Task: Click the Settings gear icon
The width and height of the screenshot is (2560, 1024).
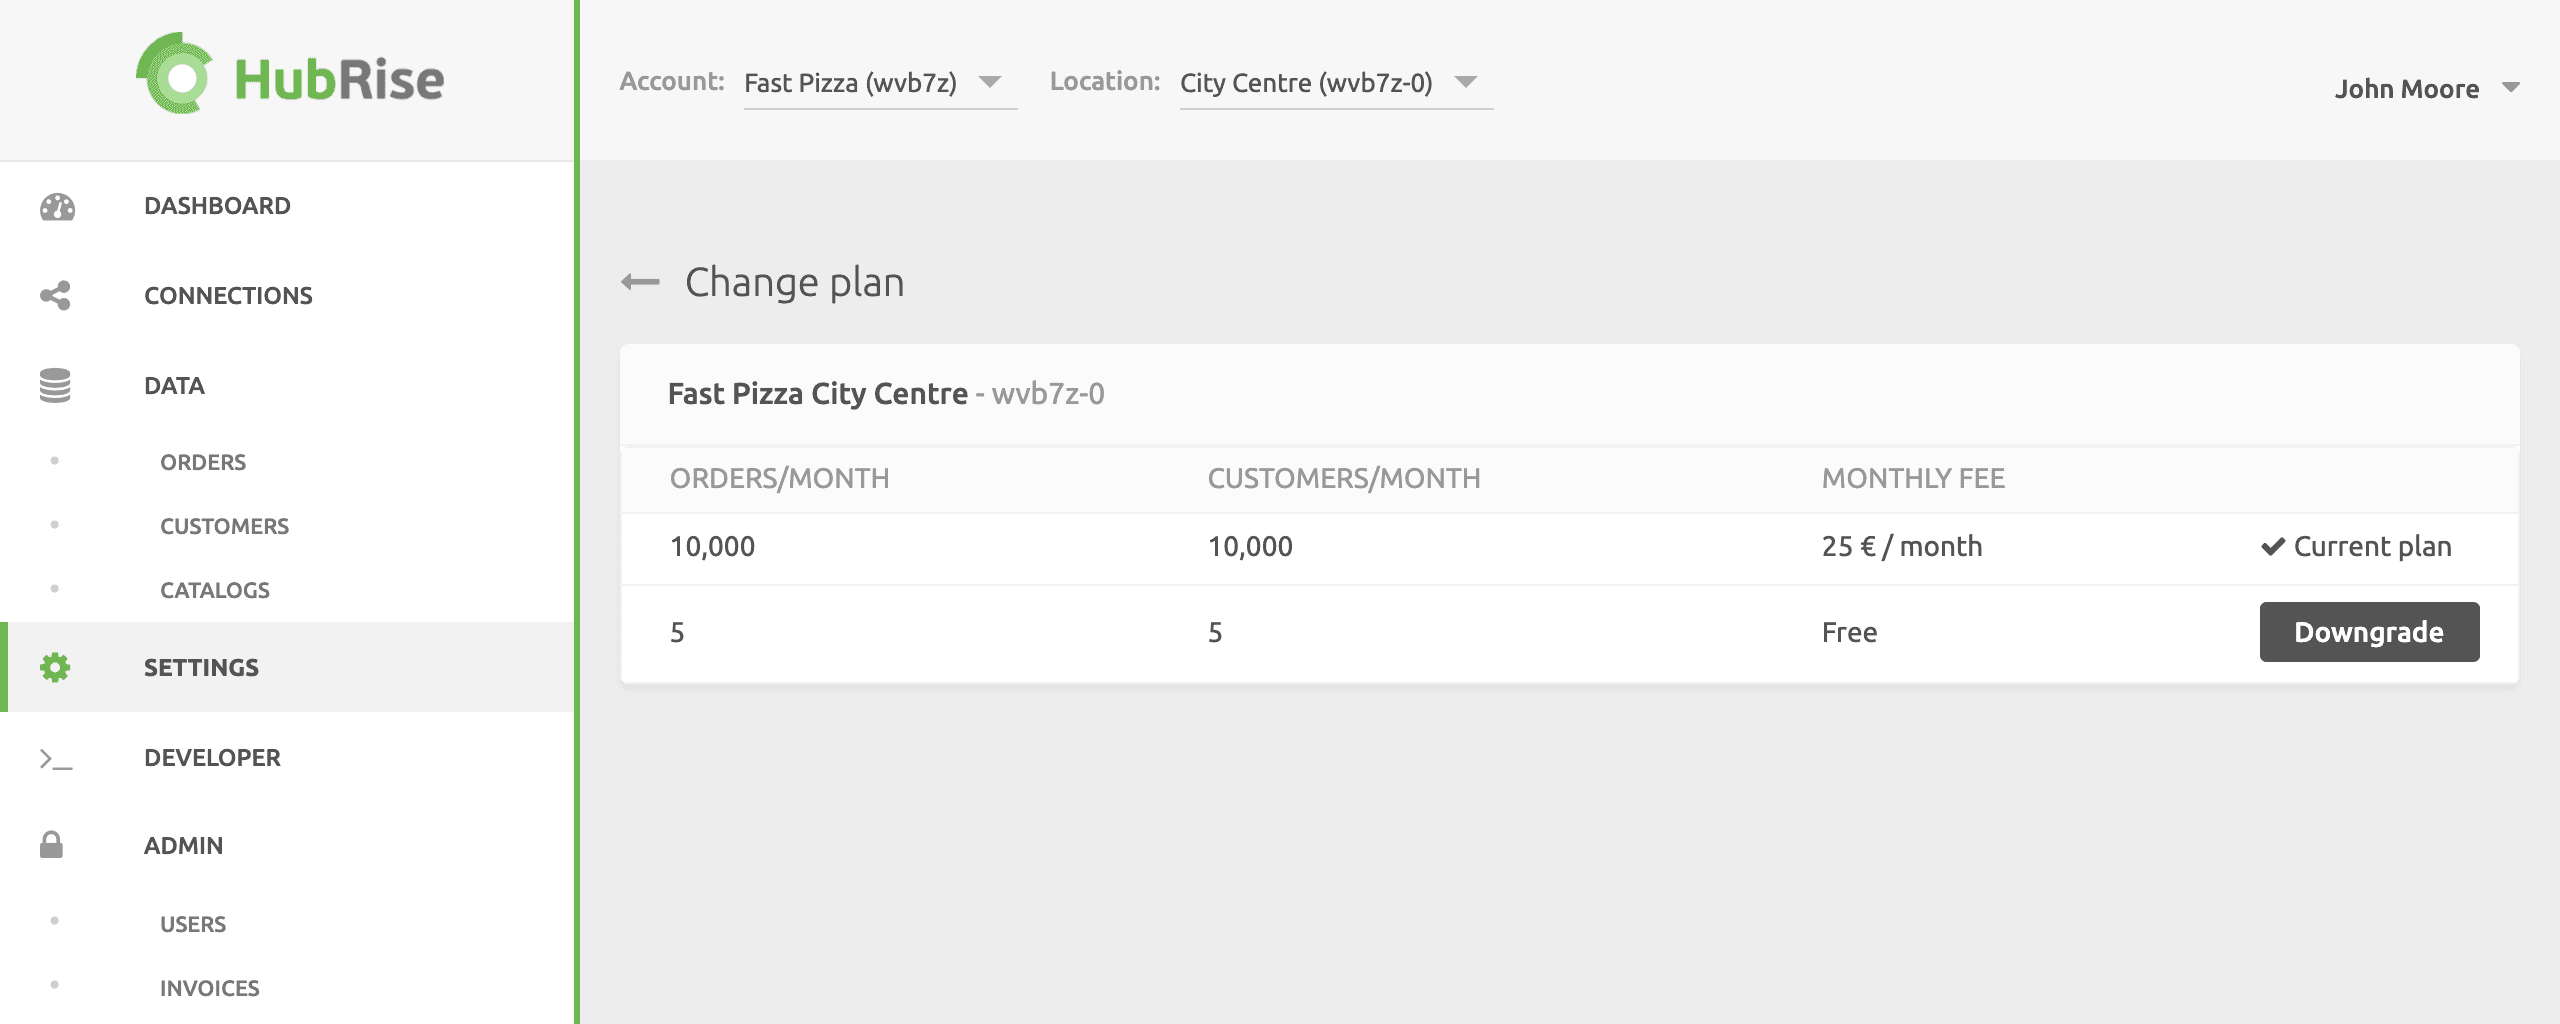Action: point(55,667)
